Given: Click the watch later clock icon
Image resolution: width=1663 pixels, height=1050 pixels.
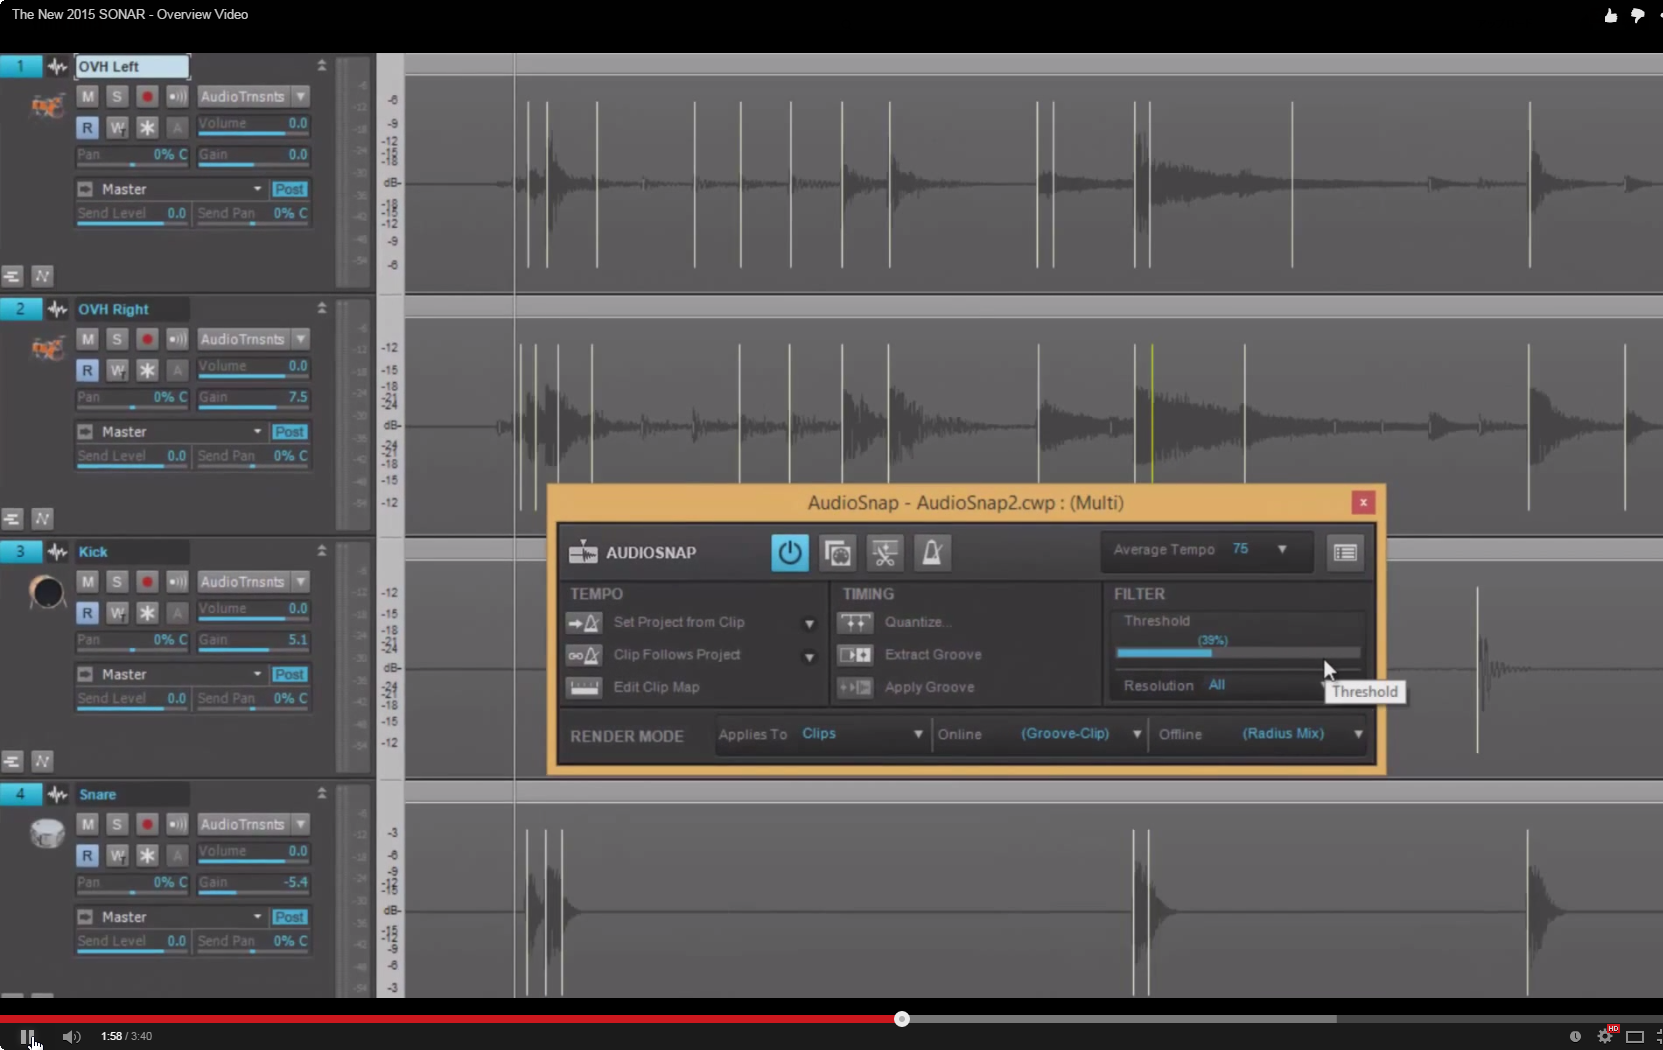Looking at the screenshot, I should pos(1575,1036).
